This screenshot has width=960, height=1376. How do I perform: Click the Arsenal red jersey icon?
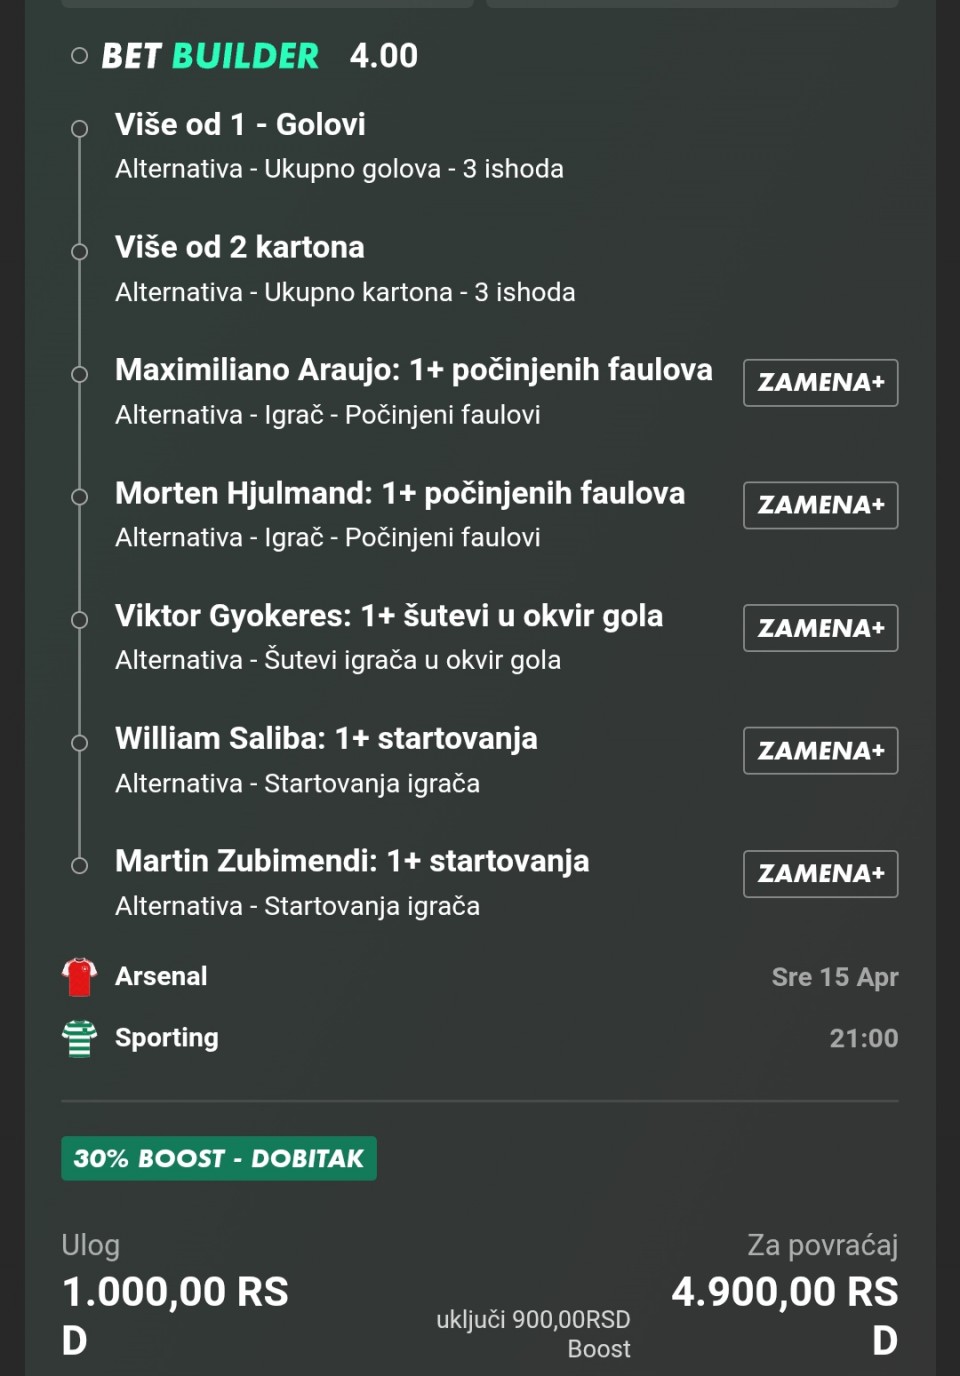(x=79, y=977)
